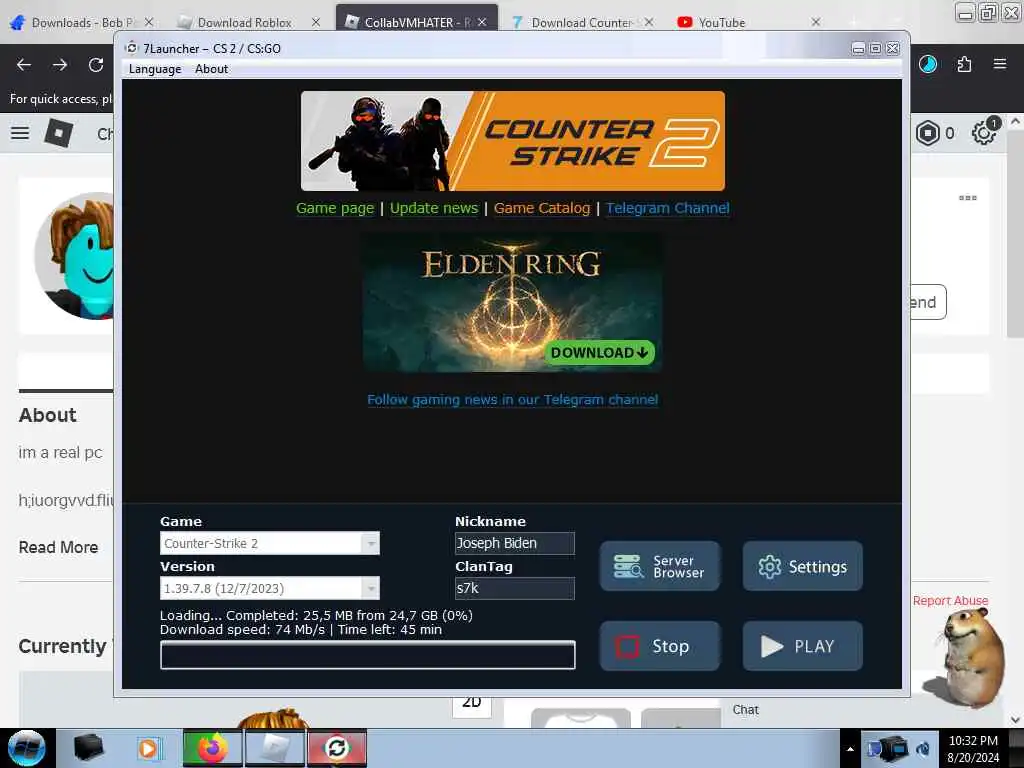The image size is (1024, 768).
Task: Open Roblox settings gear icon
Action: 984,133
